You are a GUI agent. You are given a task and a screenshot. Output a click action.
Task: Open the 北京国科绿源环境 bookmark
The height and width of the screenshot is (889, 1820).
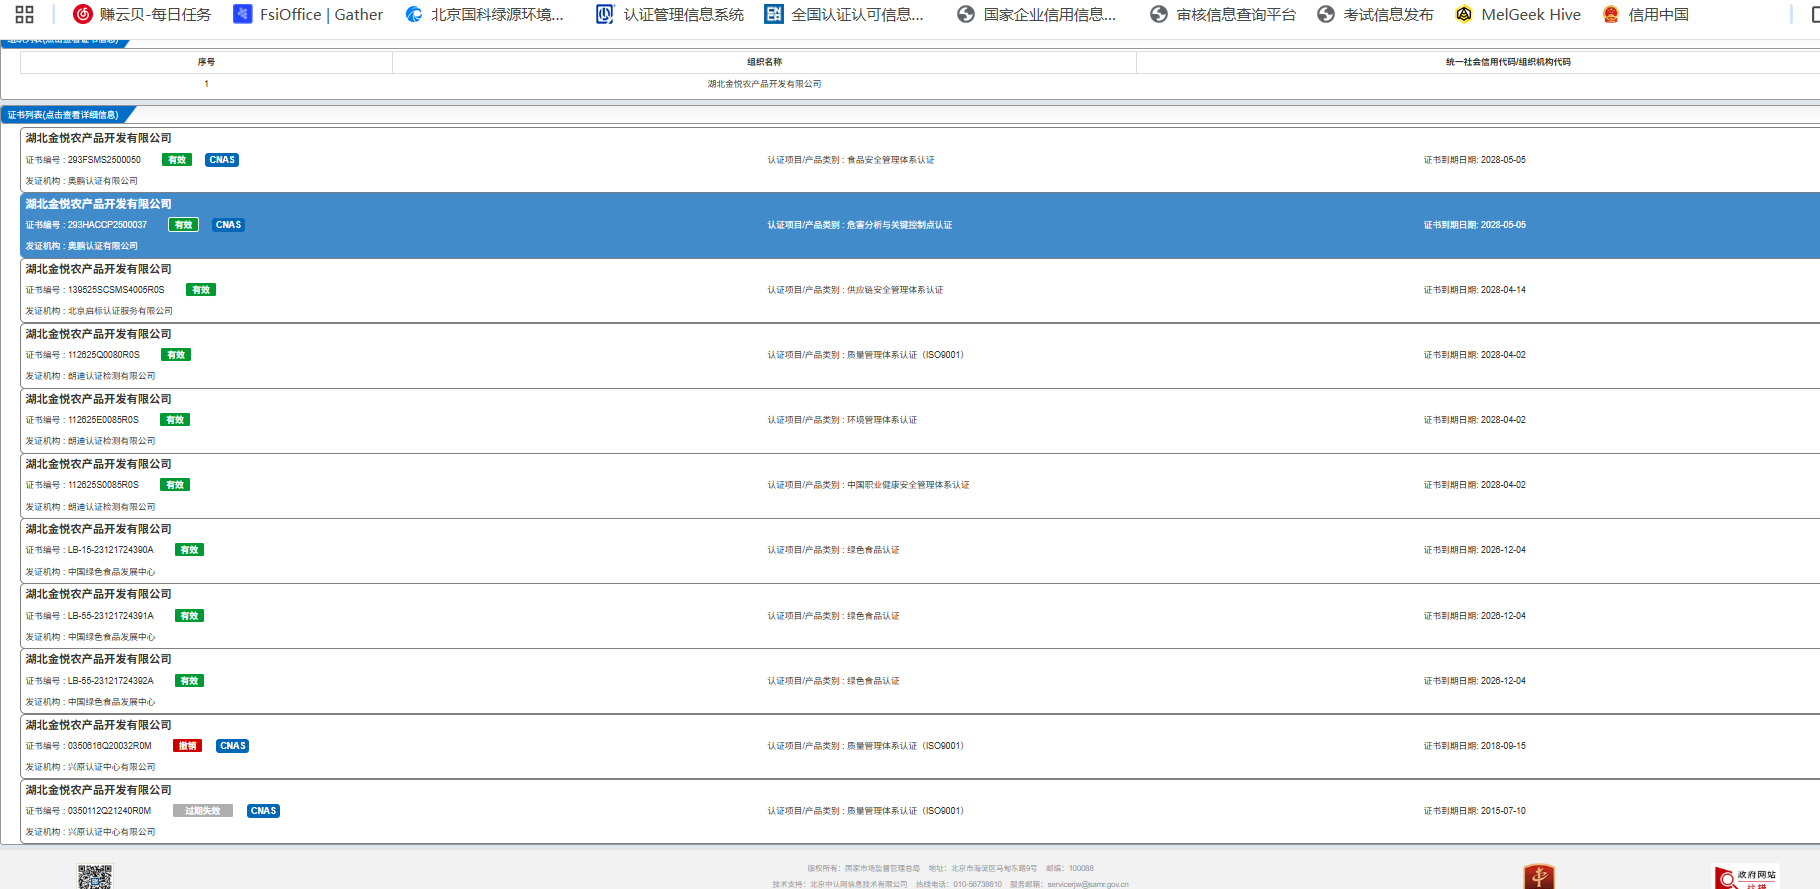point(484,14)
